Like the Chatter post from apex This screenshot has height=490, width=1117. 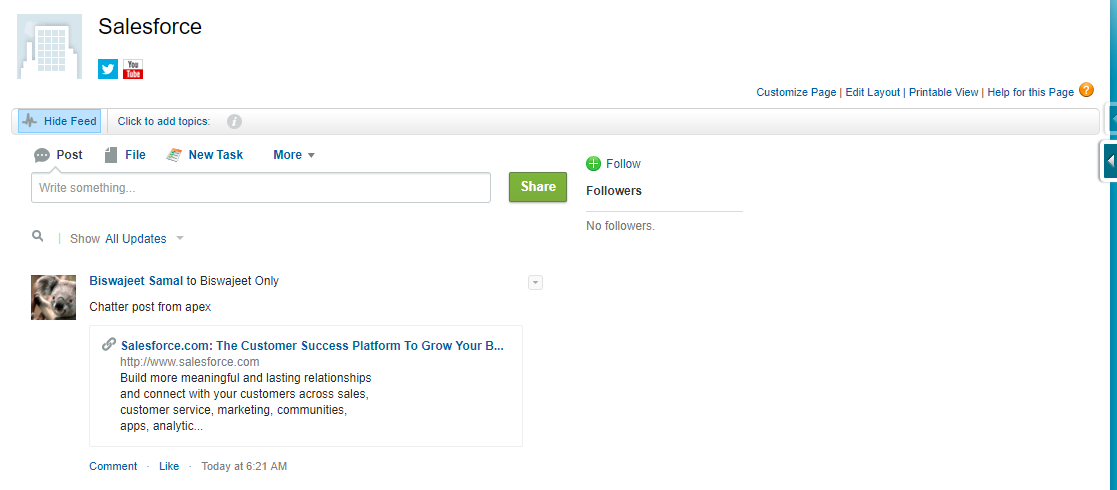[169, 466]
